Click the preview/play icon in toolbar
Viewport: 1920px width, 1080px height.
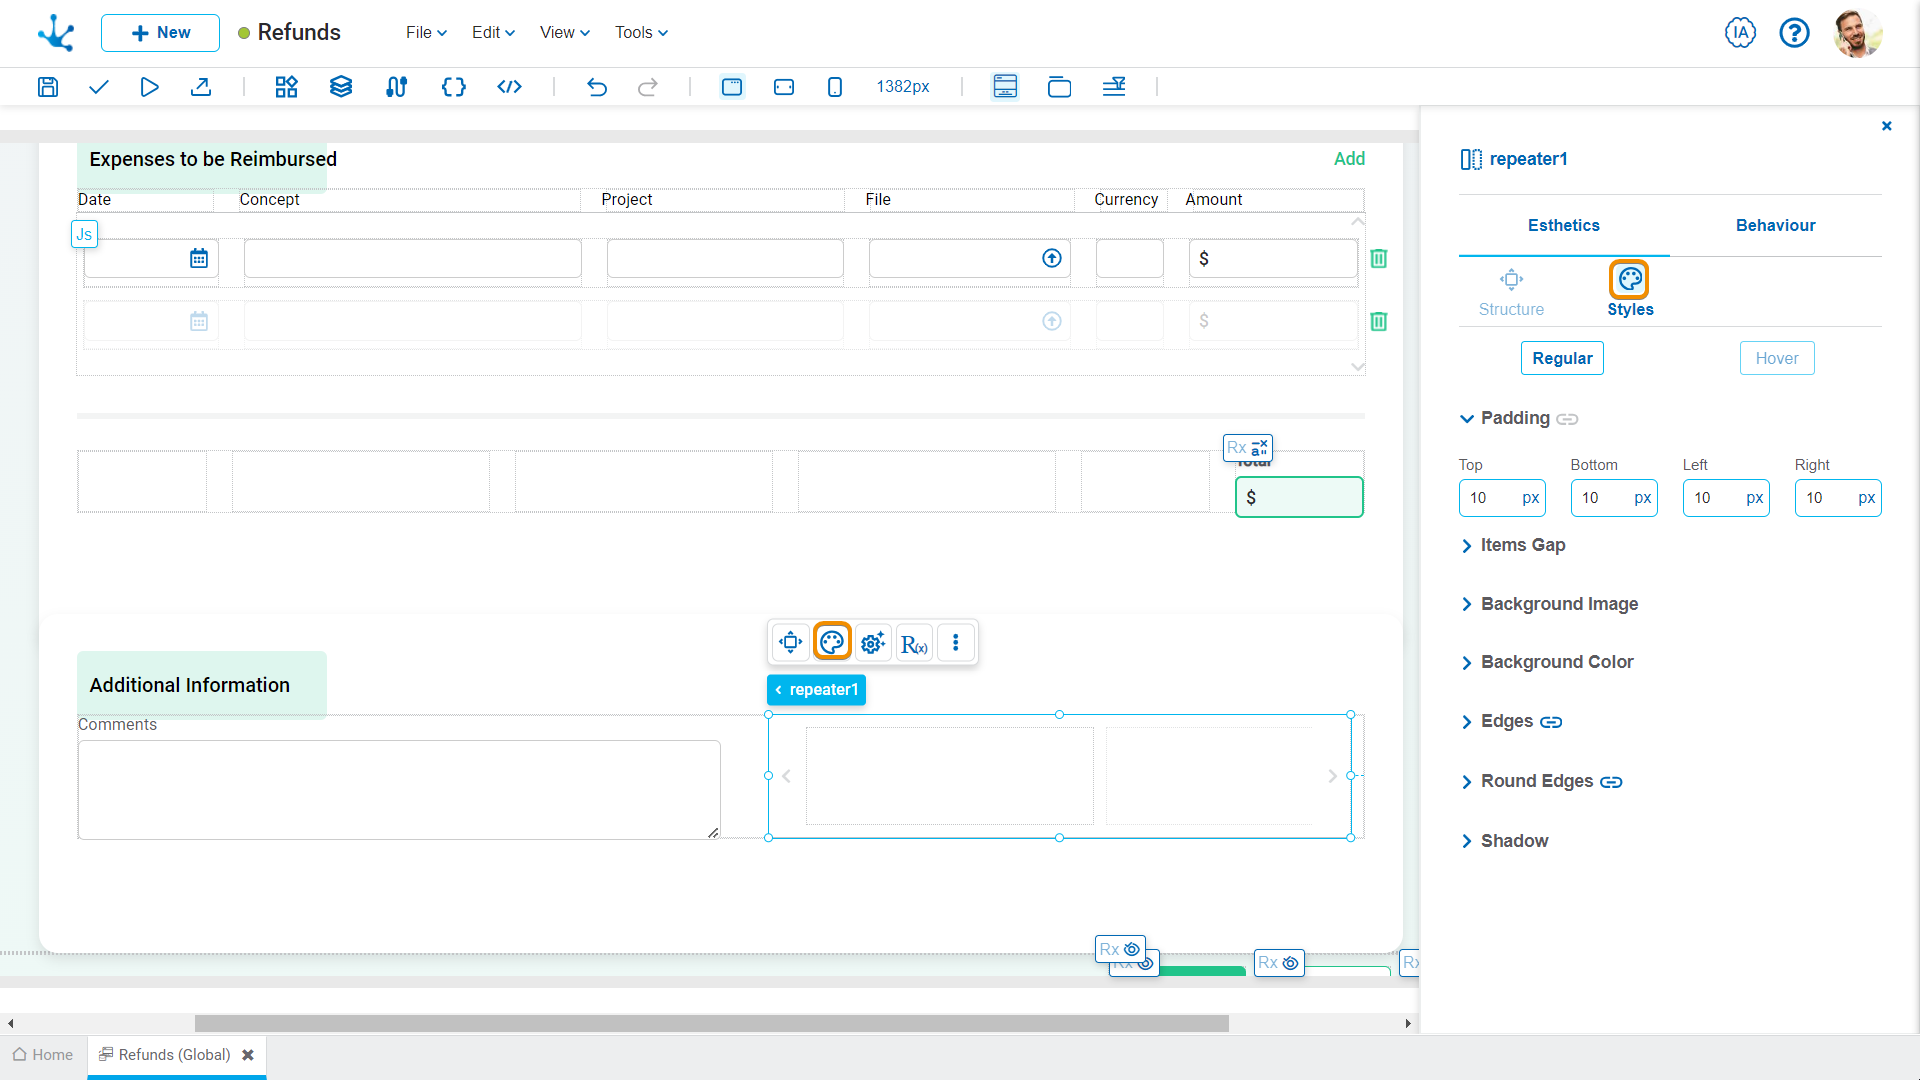(149, 86)
